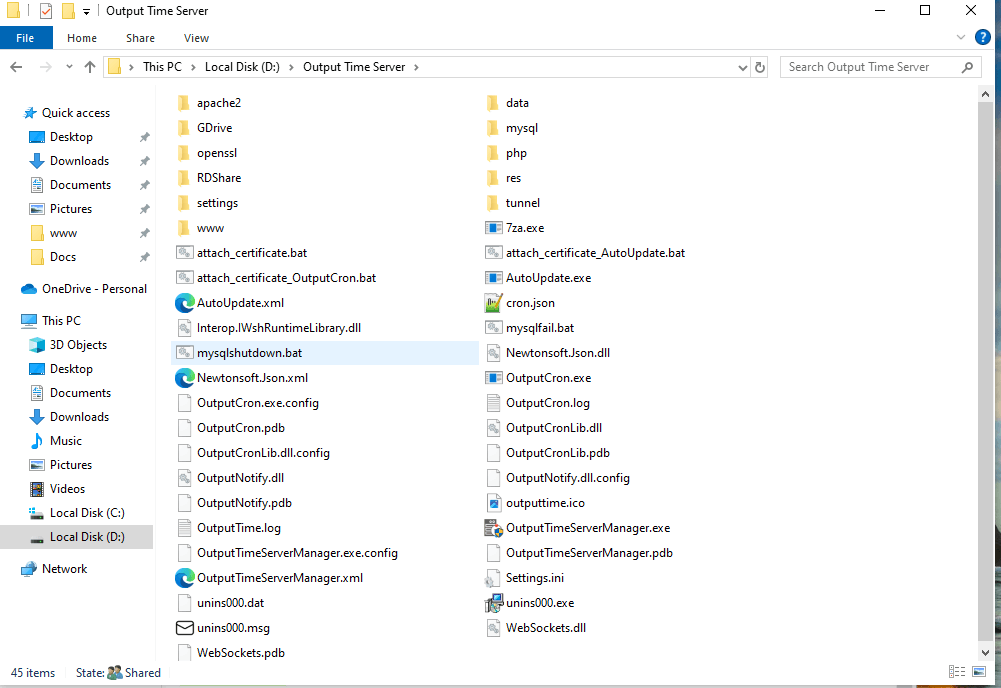Select the cron.json file icon
Viewport: 1001px width, 688px height.
(x=493, y=303)
